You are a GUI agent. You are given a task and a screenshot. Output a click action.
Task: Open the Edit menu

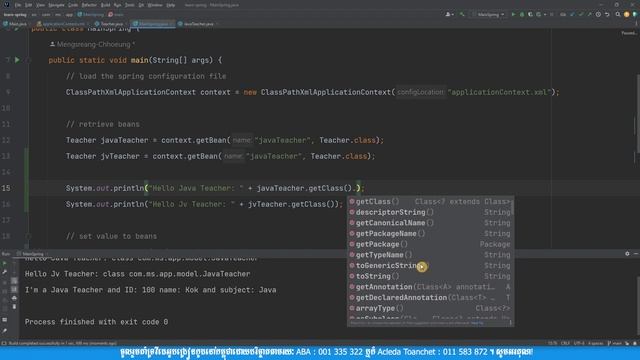[x=28, y=5]
